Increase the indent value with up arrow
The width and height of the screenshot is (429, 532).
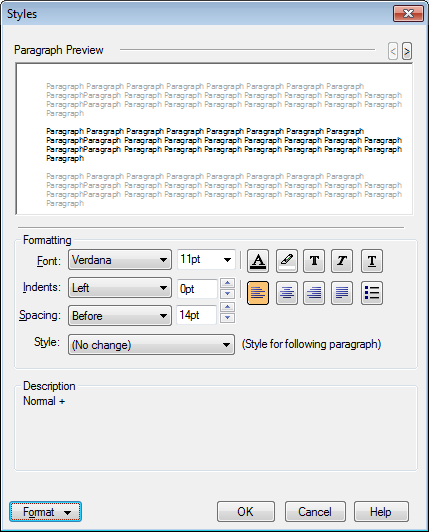coord(227,283)
